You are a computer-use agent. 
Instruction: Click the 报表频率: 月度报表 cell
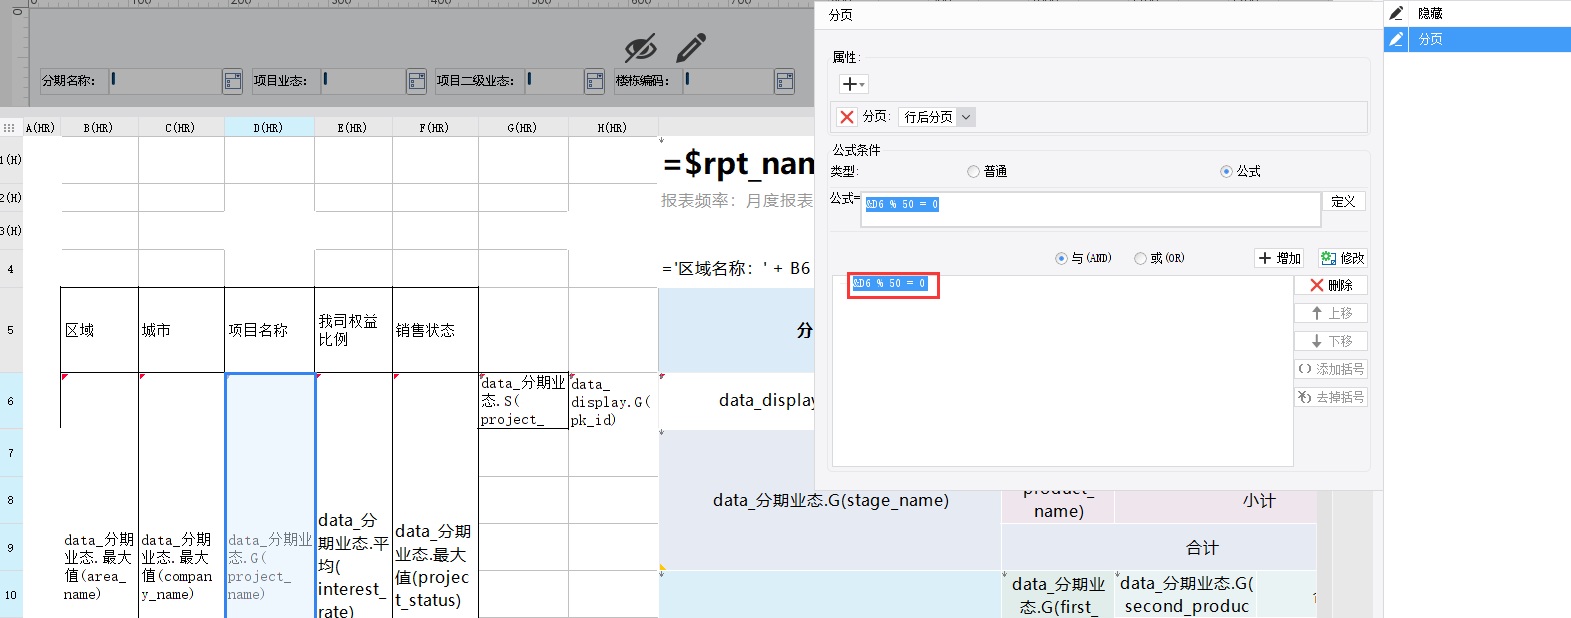(737, 201)
